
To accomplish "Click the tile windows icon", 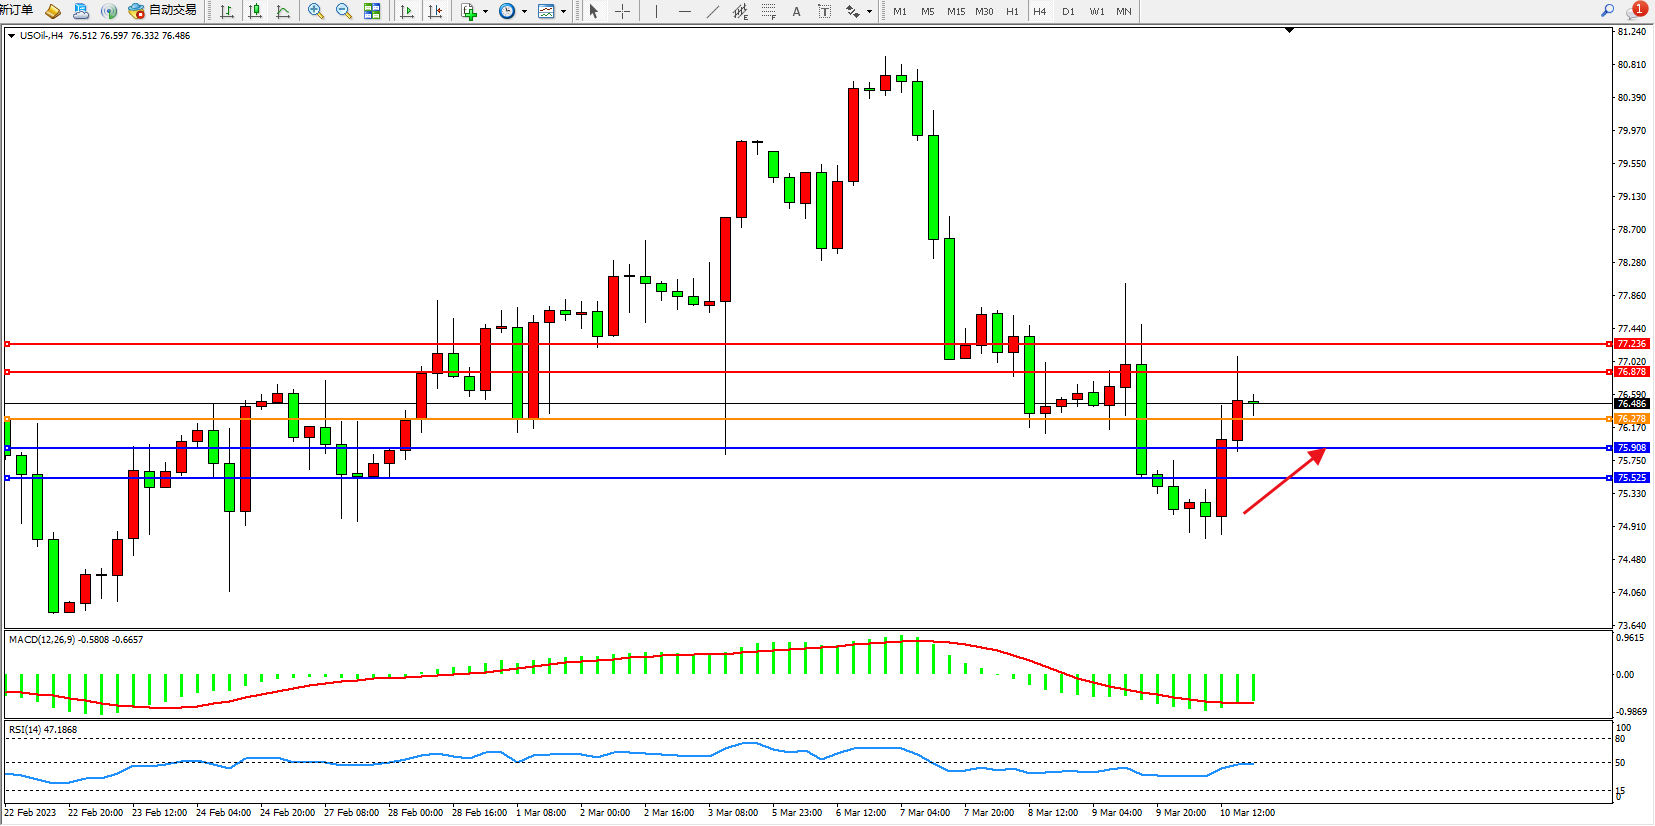I will click(x=372, y=11).
